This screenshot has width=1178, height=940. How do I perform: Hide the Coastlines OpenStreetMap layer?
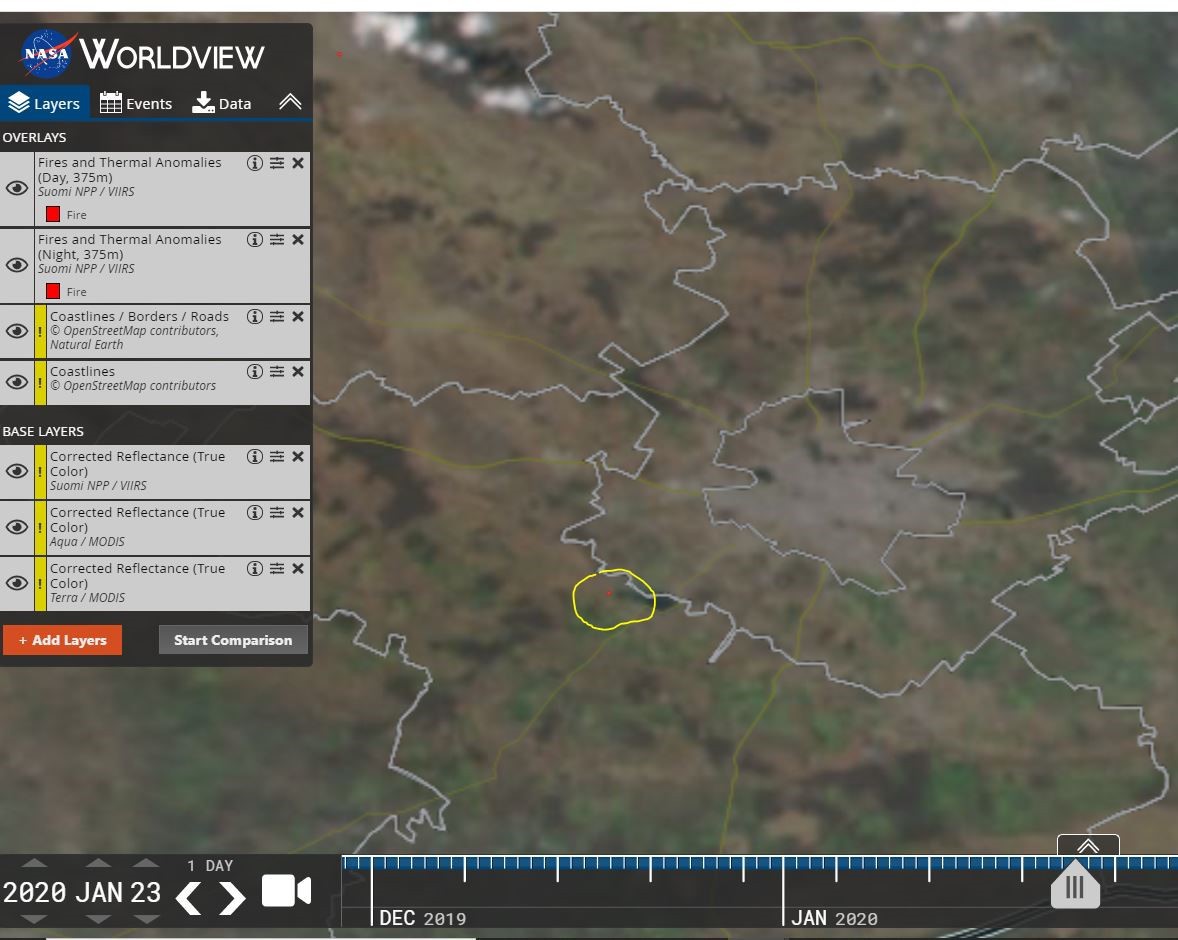[17, 382]
